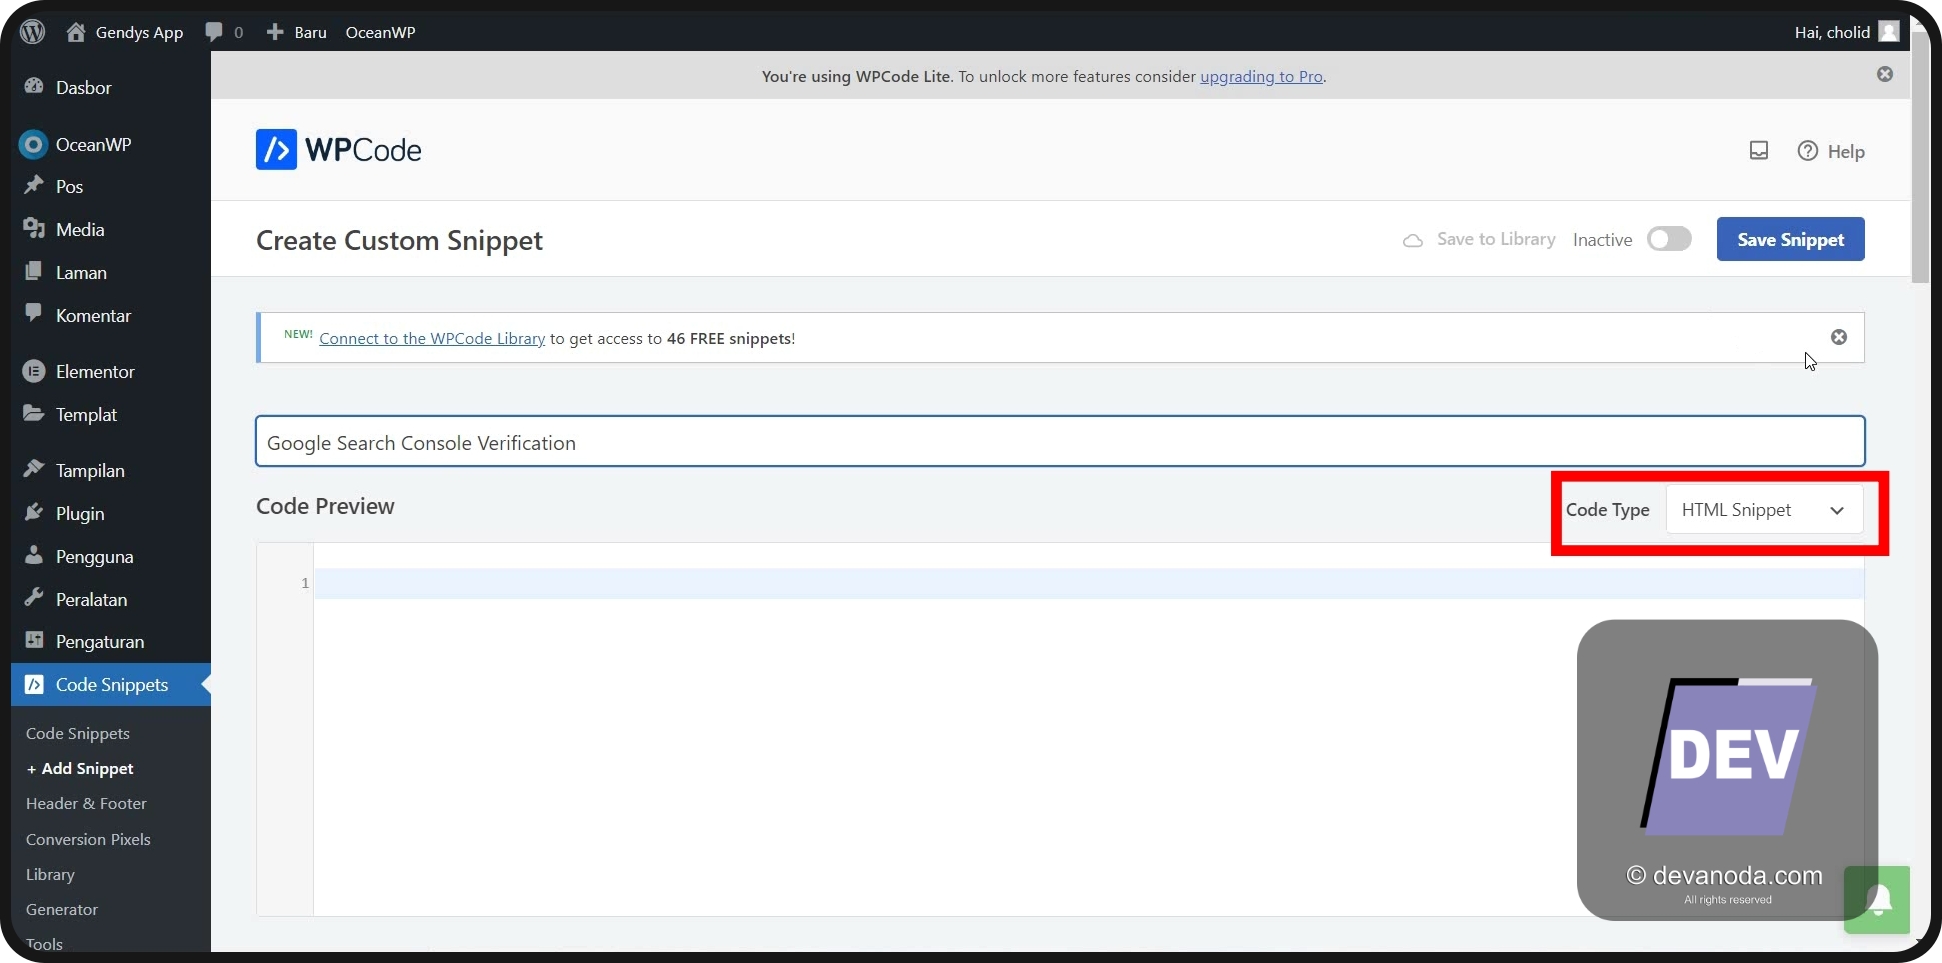Click the WPCode logo
Screen dimensions: 1942x963
339,150
